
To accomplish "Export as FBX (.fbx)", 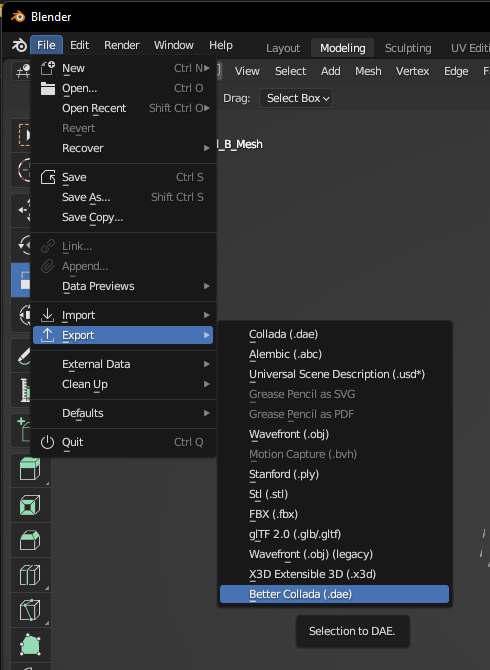I will pos(334,514).
